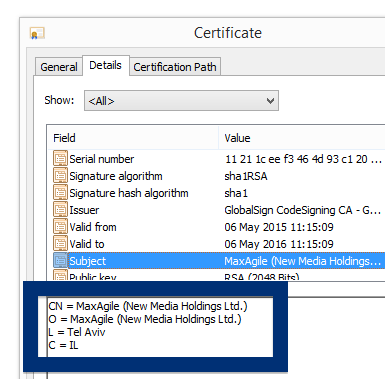
Task: Select the Valid to row
Action: [217, 244]
